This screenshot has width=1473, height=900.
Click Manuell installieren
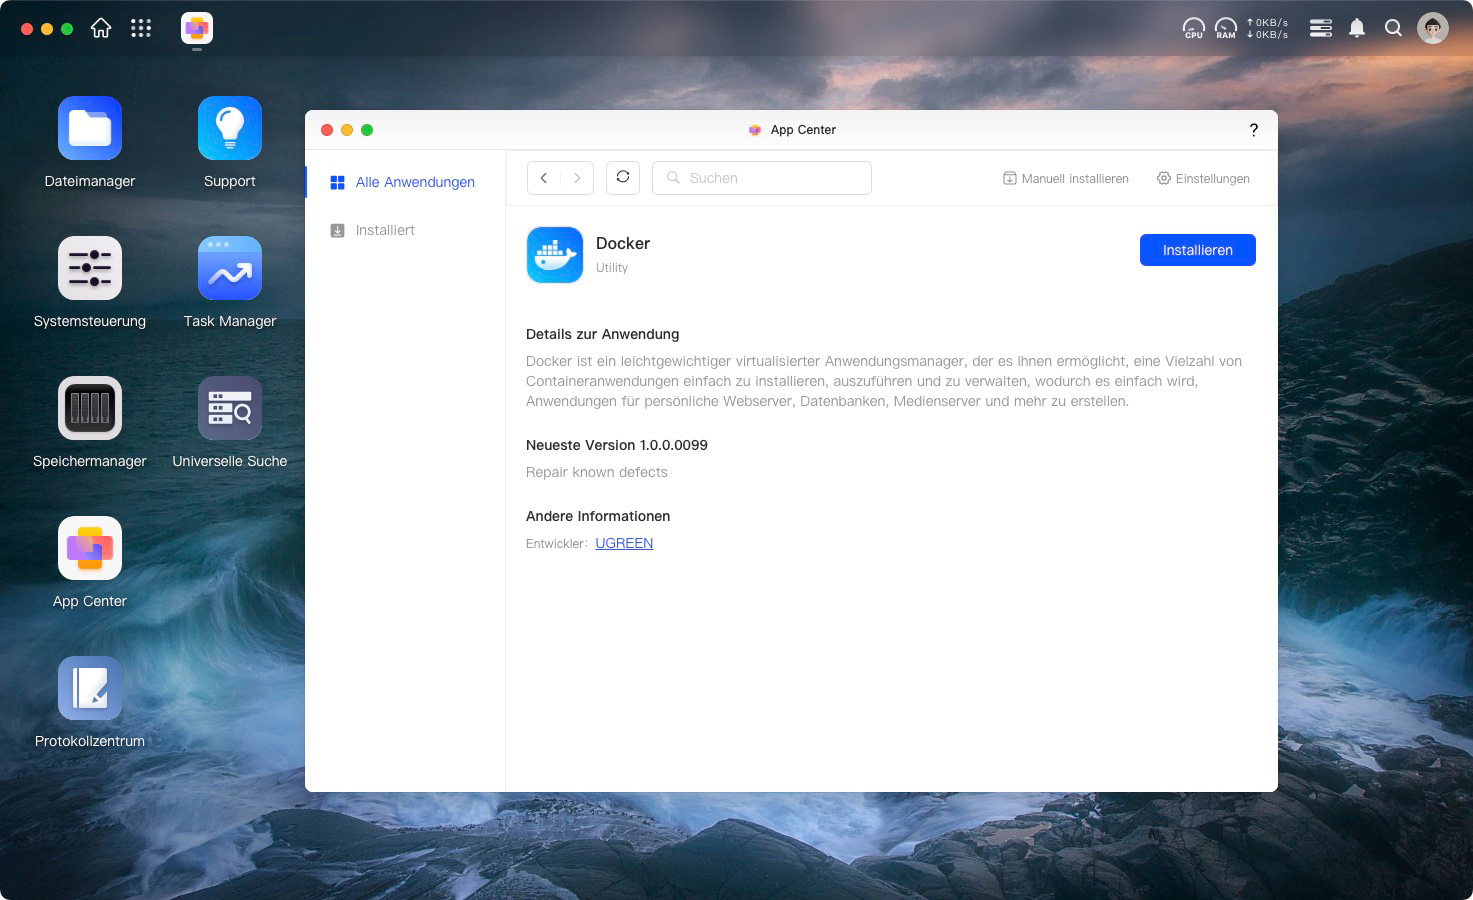pyautogui.click(x=1066, y=178)
